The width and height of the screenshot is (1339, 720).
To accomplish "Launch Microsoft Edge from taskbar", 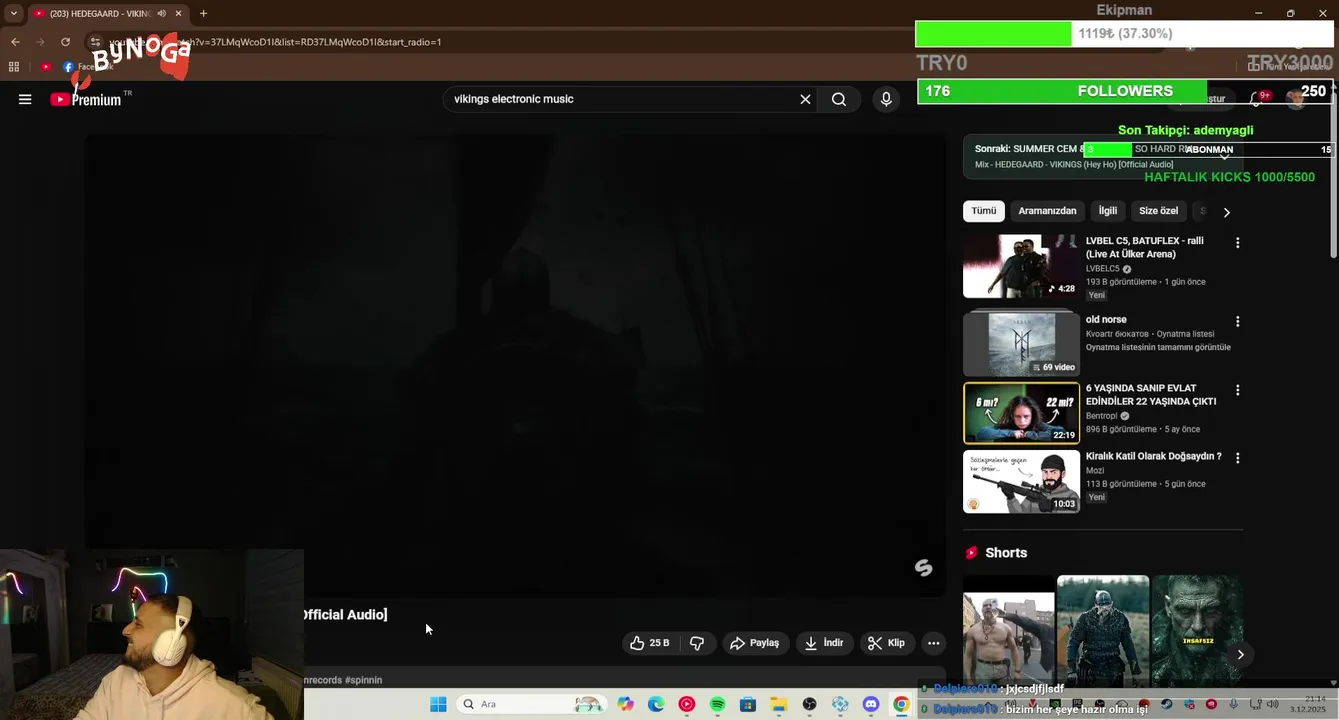I will (656, 704).
